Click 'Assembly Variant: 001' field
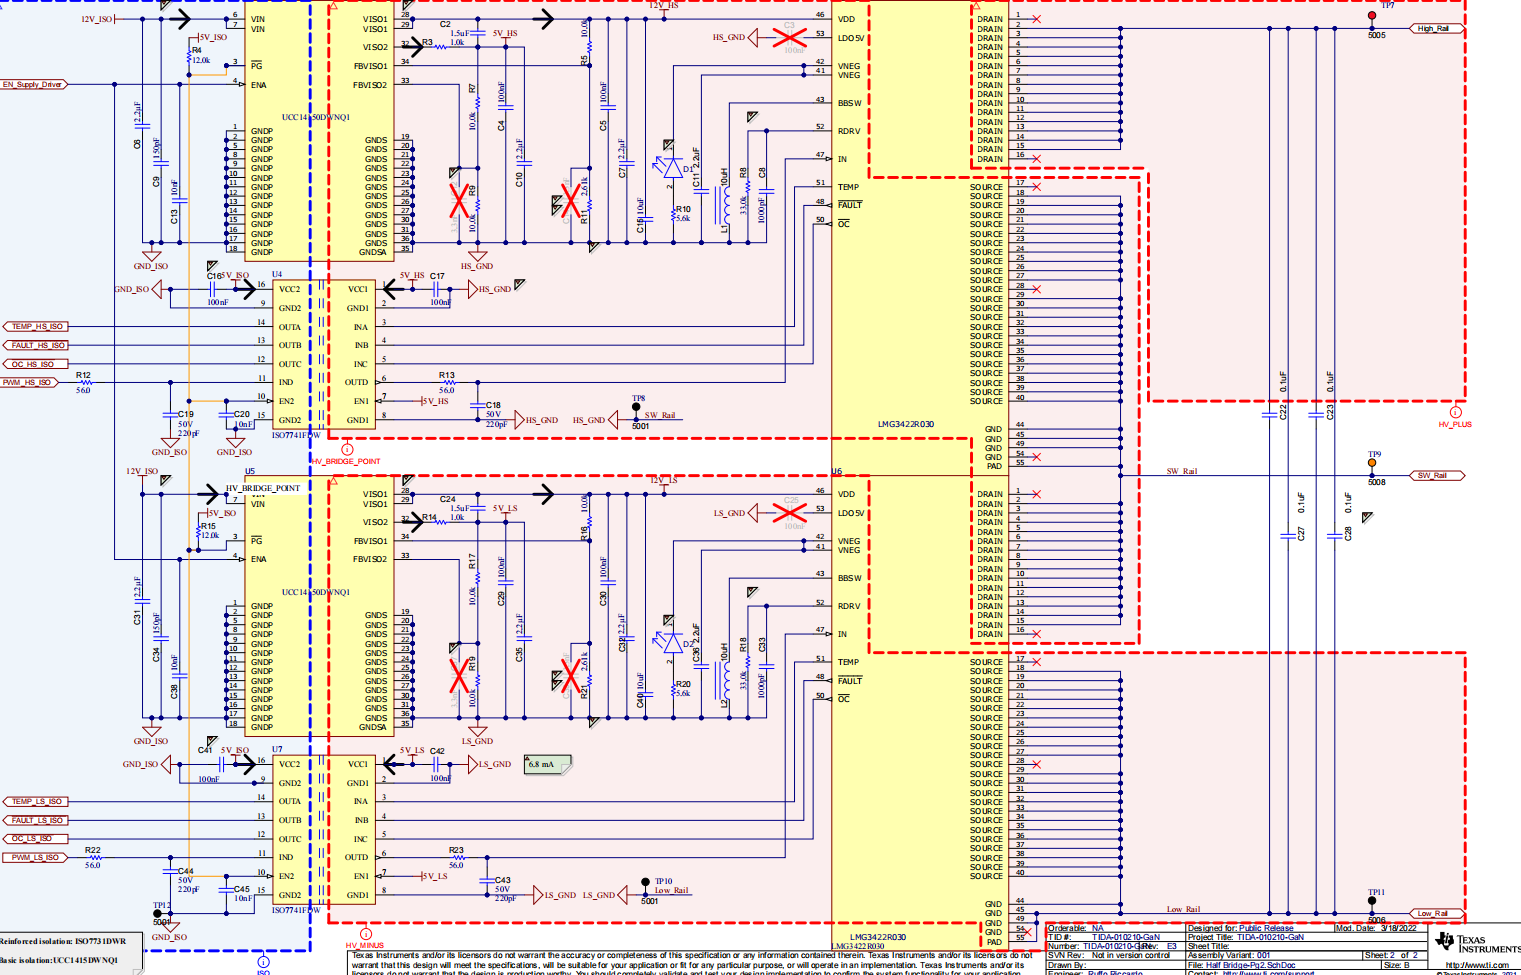The width and height of the screenshot is (1521, 975). (1229, 955)
